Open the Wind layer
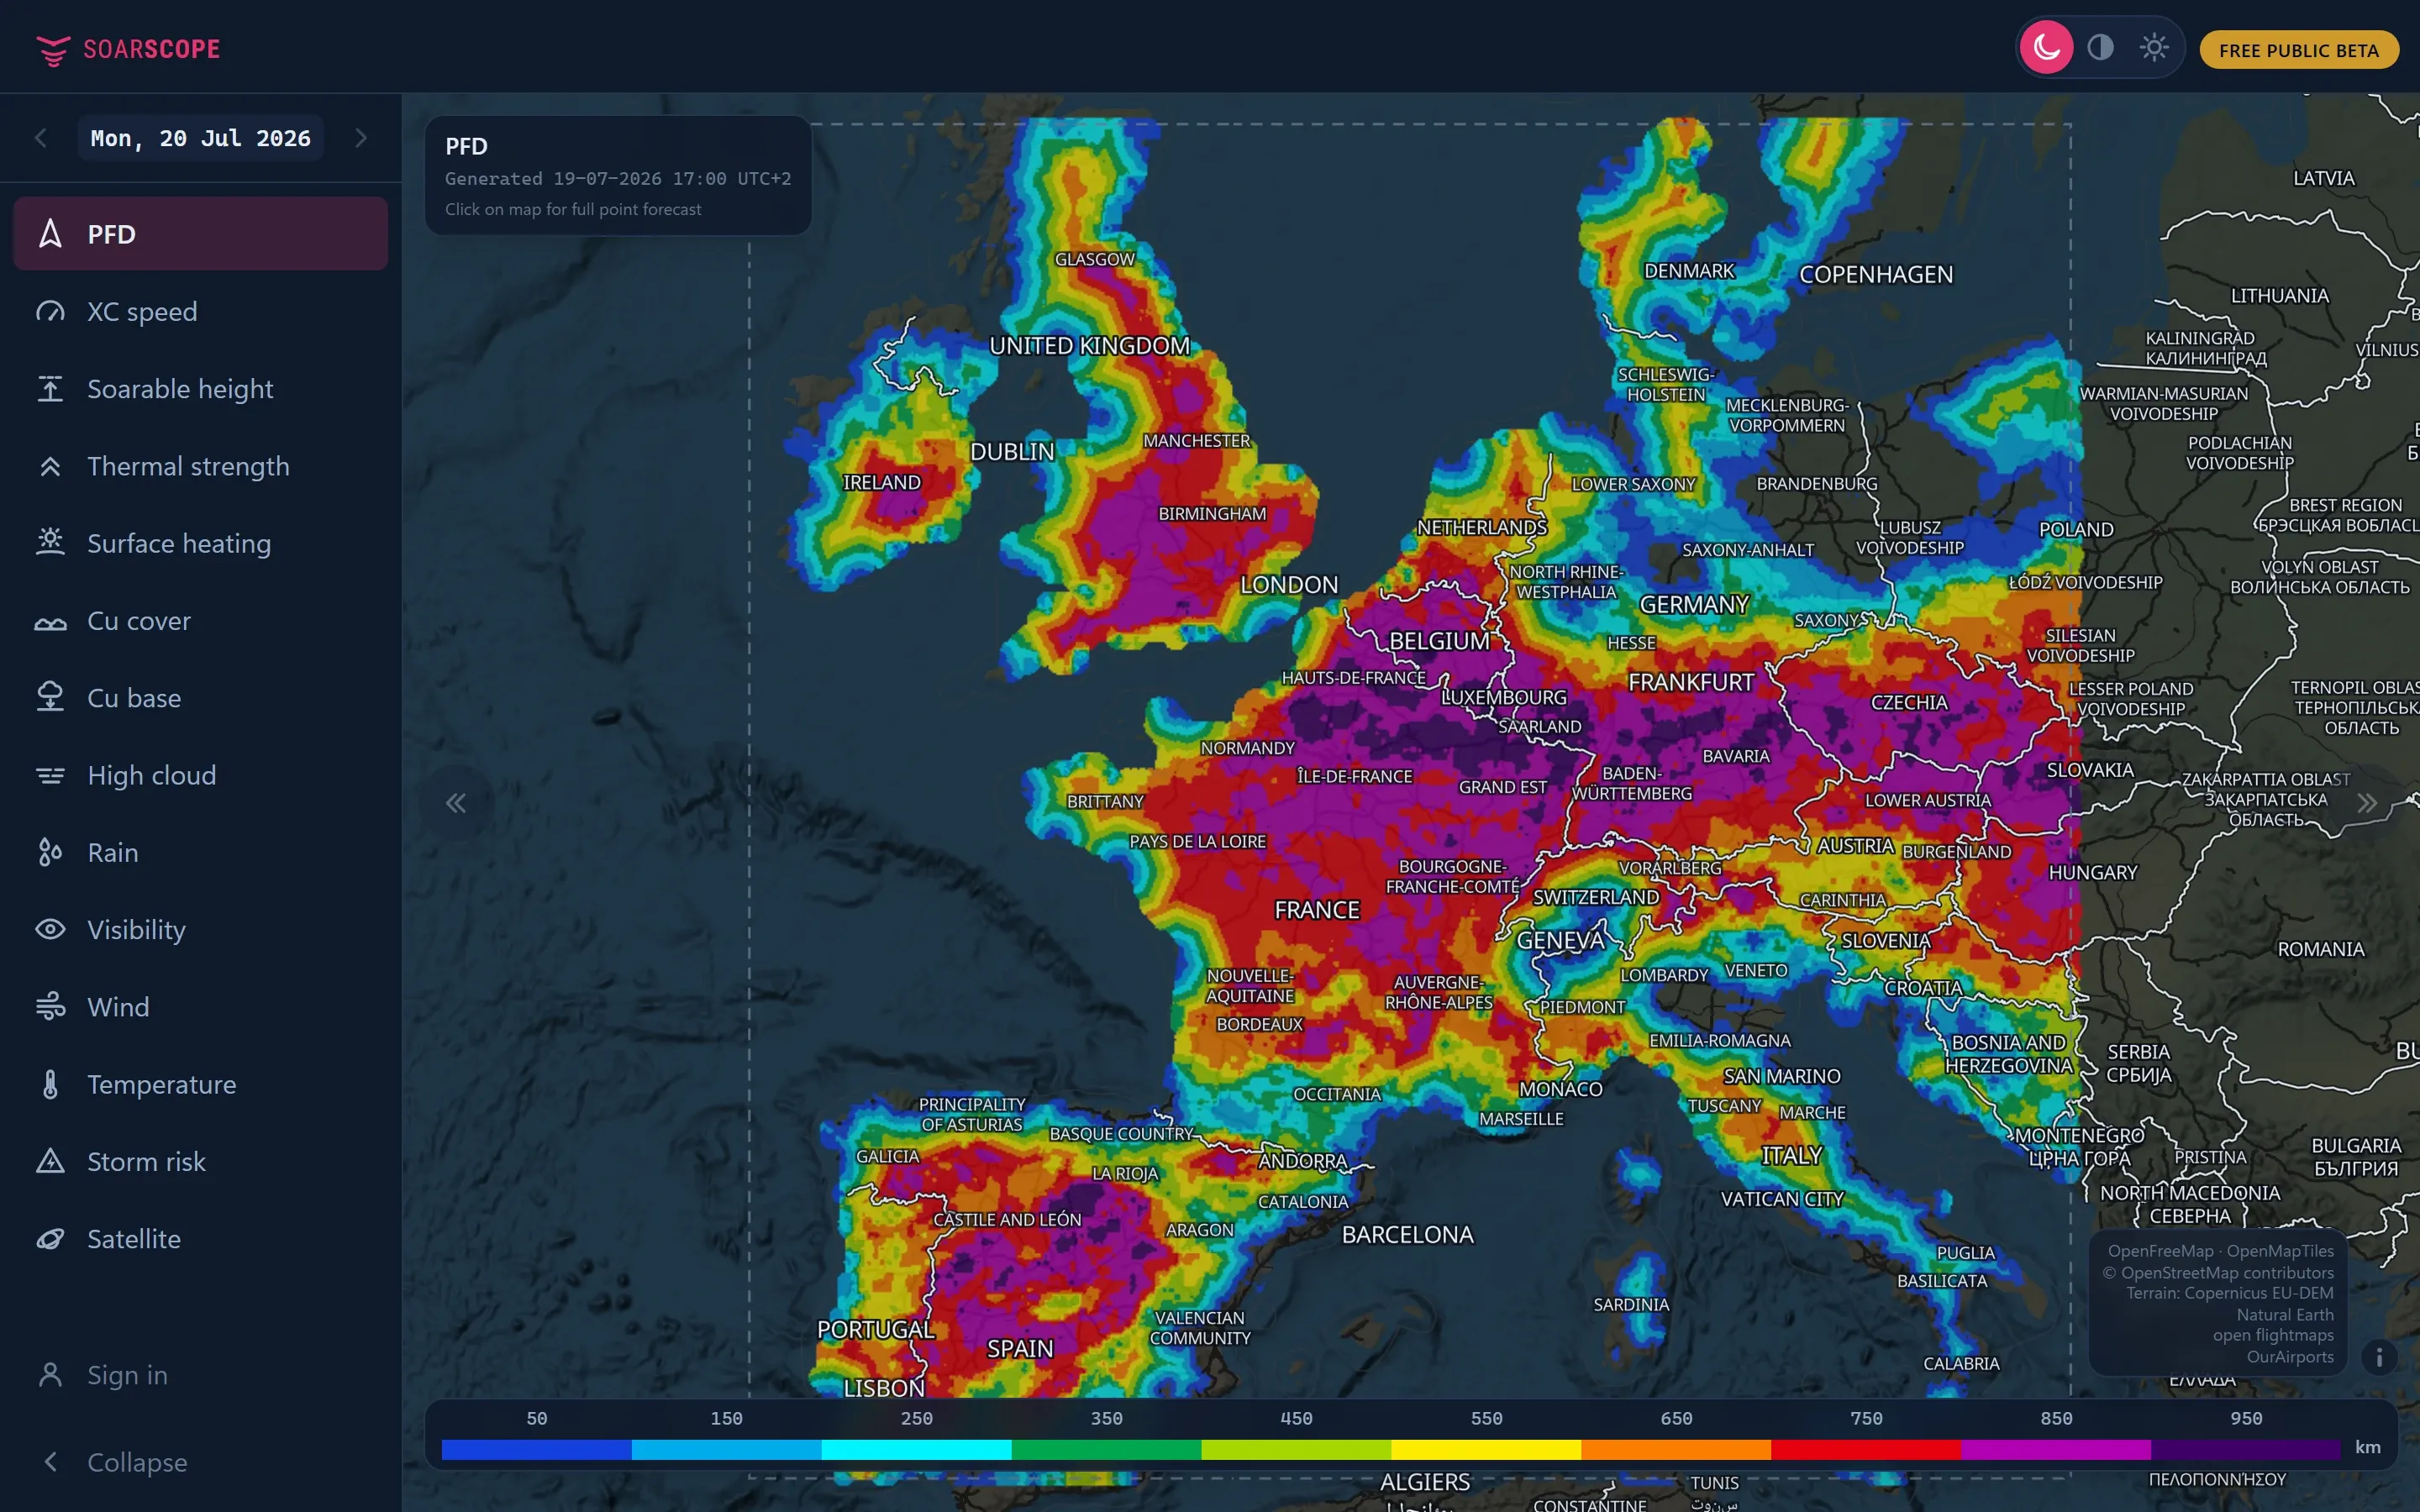The width and height of the screenshot is (2420, 1512). pyautogui.click(x=200, y=1007)
